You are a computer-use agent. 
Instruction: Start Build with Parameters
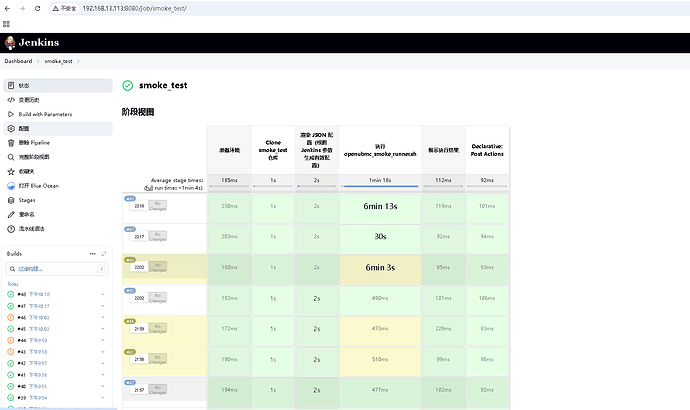46,114
